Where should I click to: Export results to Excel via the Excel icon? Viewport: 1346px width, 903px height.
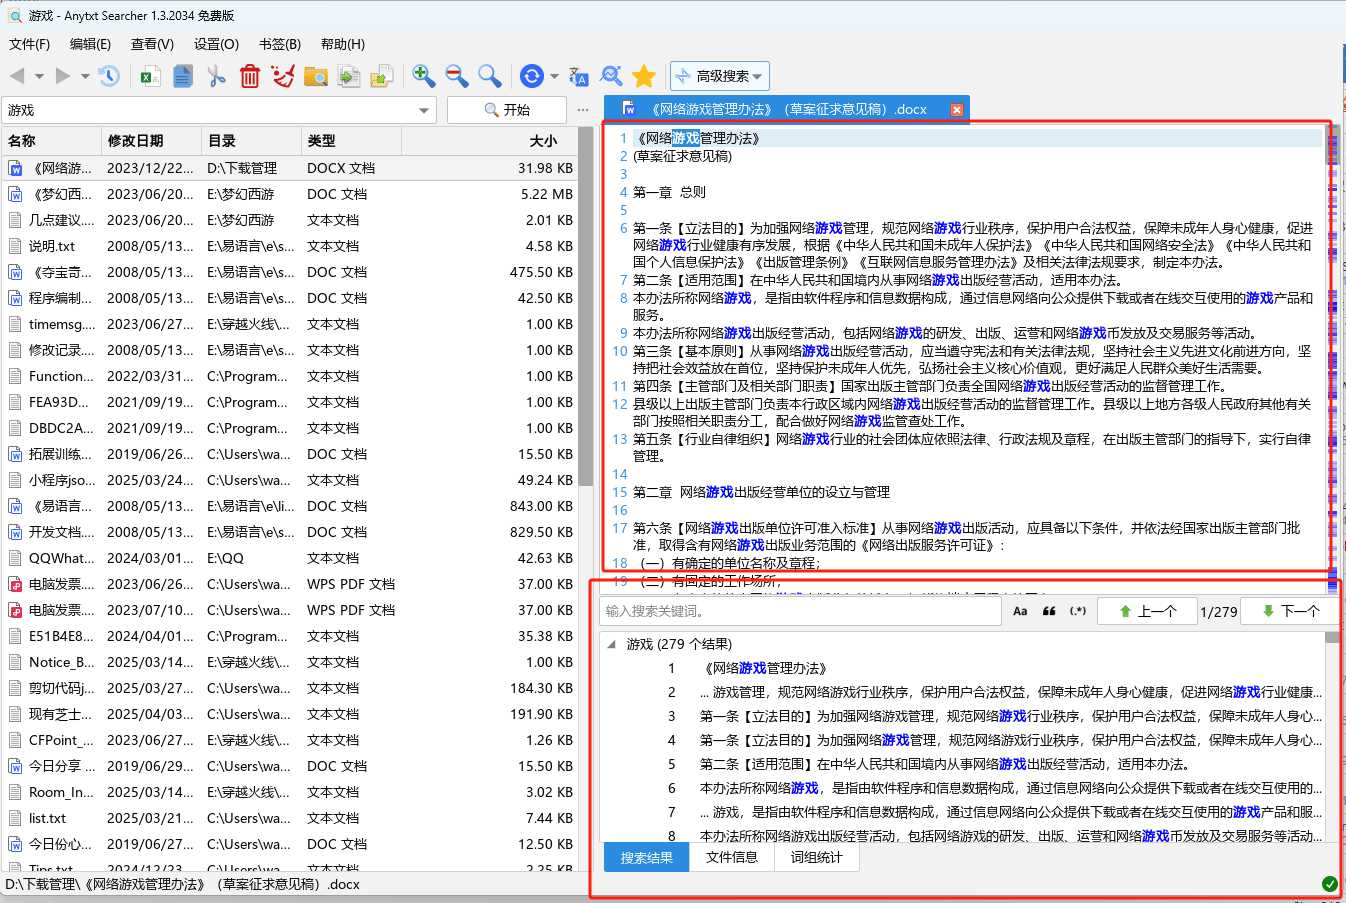pyautogui.click(x=149, y=75)
